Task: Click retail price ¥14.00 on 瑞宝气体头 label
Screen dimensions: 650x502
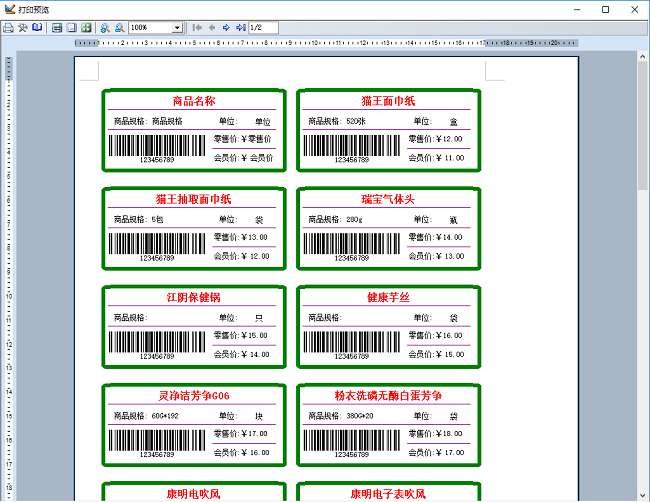Action: point(449,237)
